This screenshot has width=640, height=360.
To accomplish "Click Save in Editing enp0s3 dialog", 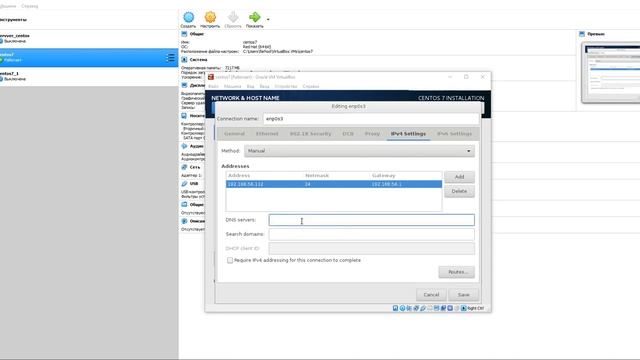I will [x=464, y=295].
